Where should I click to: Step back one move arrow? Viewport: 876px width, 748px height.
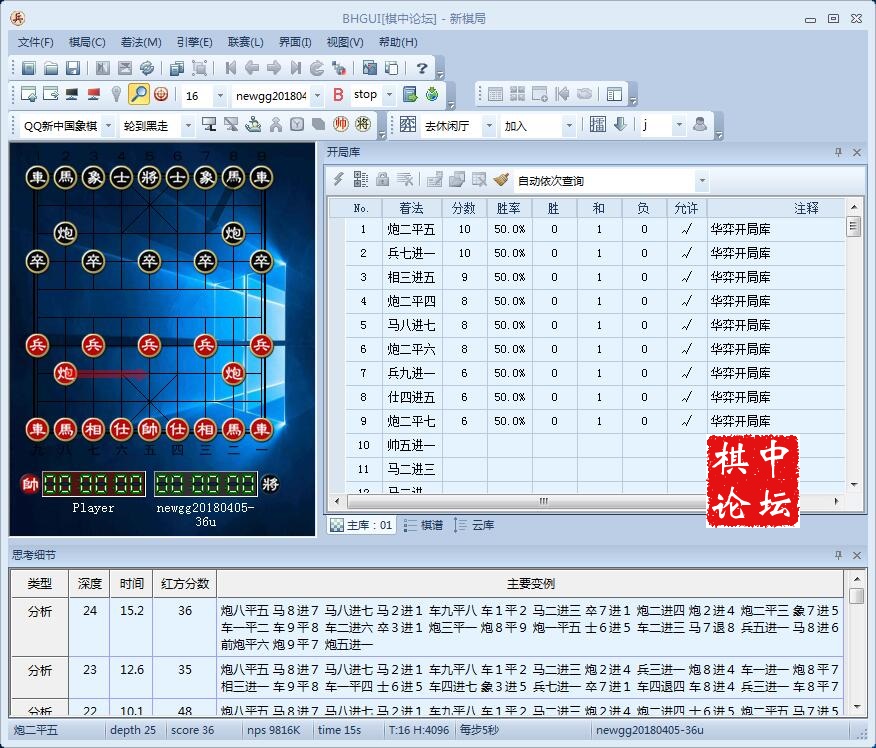click(252, 68)
